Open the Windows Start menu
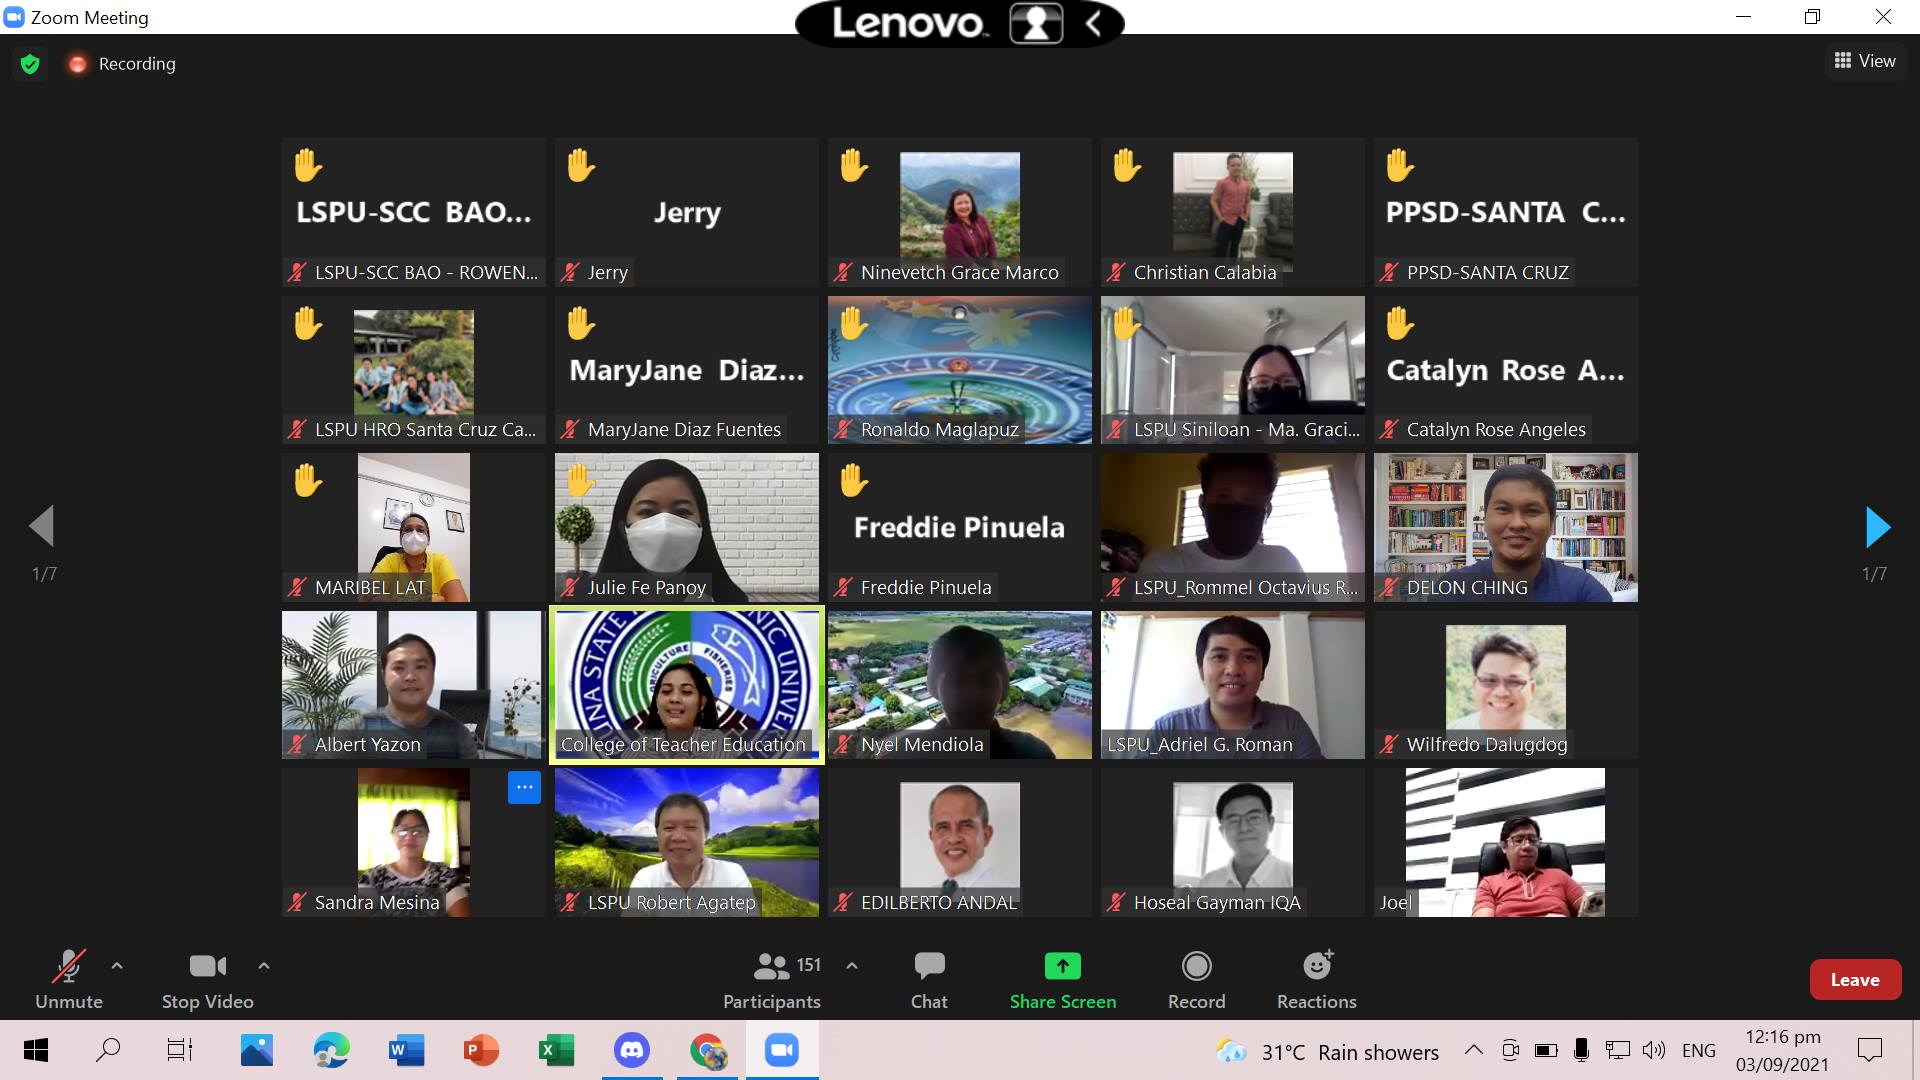This screenshot has height=1080, width=1920. click(x=36, y=1050)
